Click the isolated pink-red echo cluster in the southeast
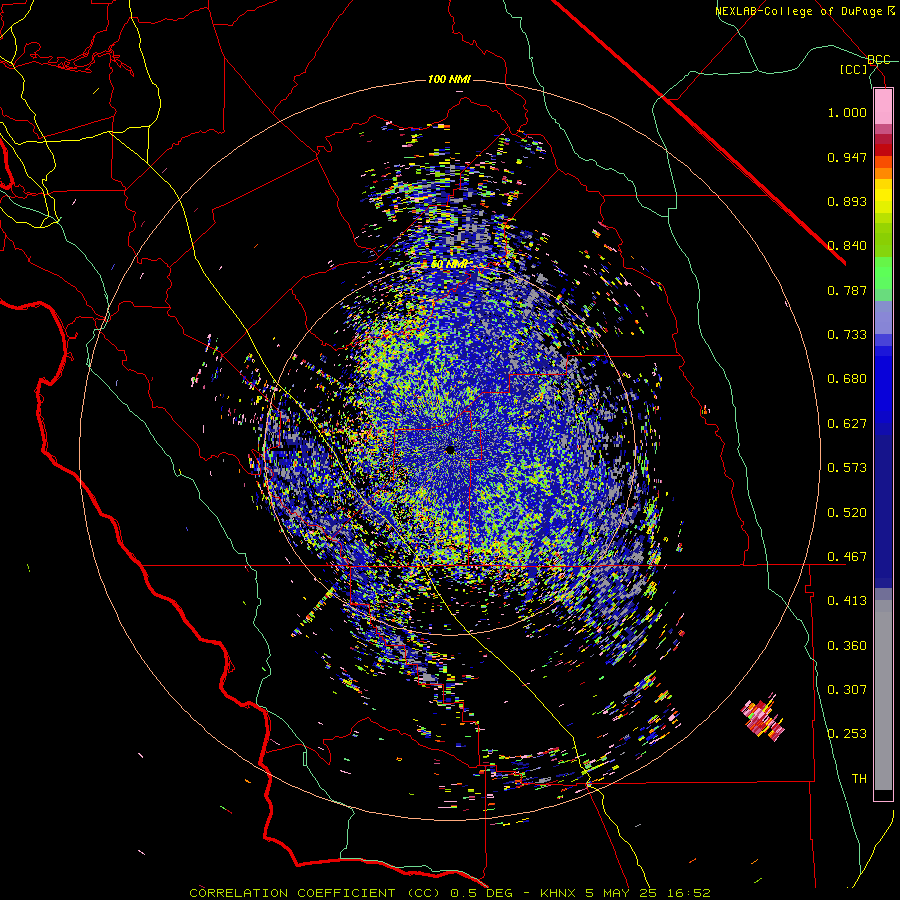 point(762,717)
